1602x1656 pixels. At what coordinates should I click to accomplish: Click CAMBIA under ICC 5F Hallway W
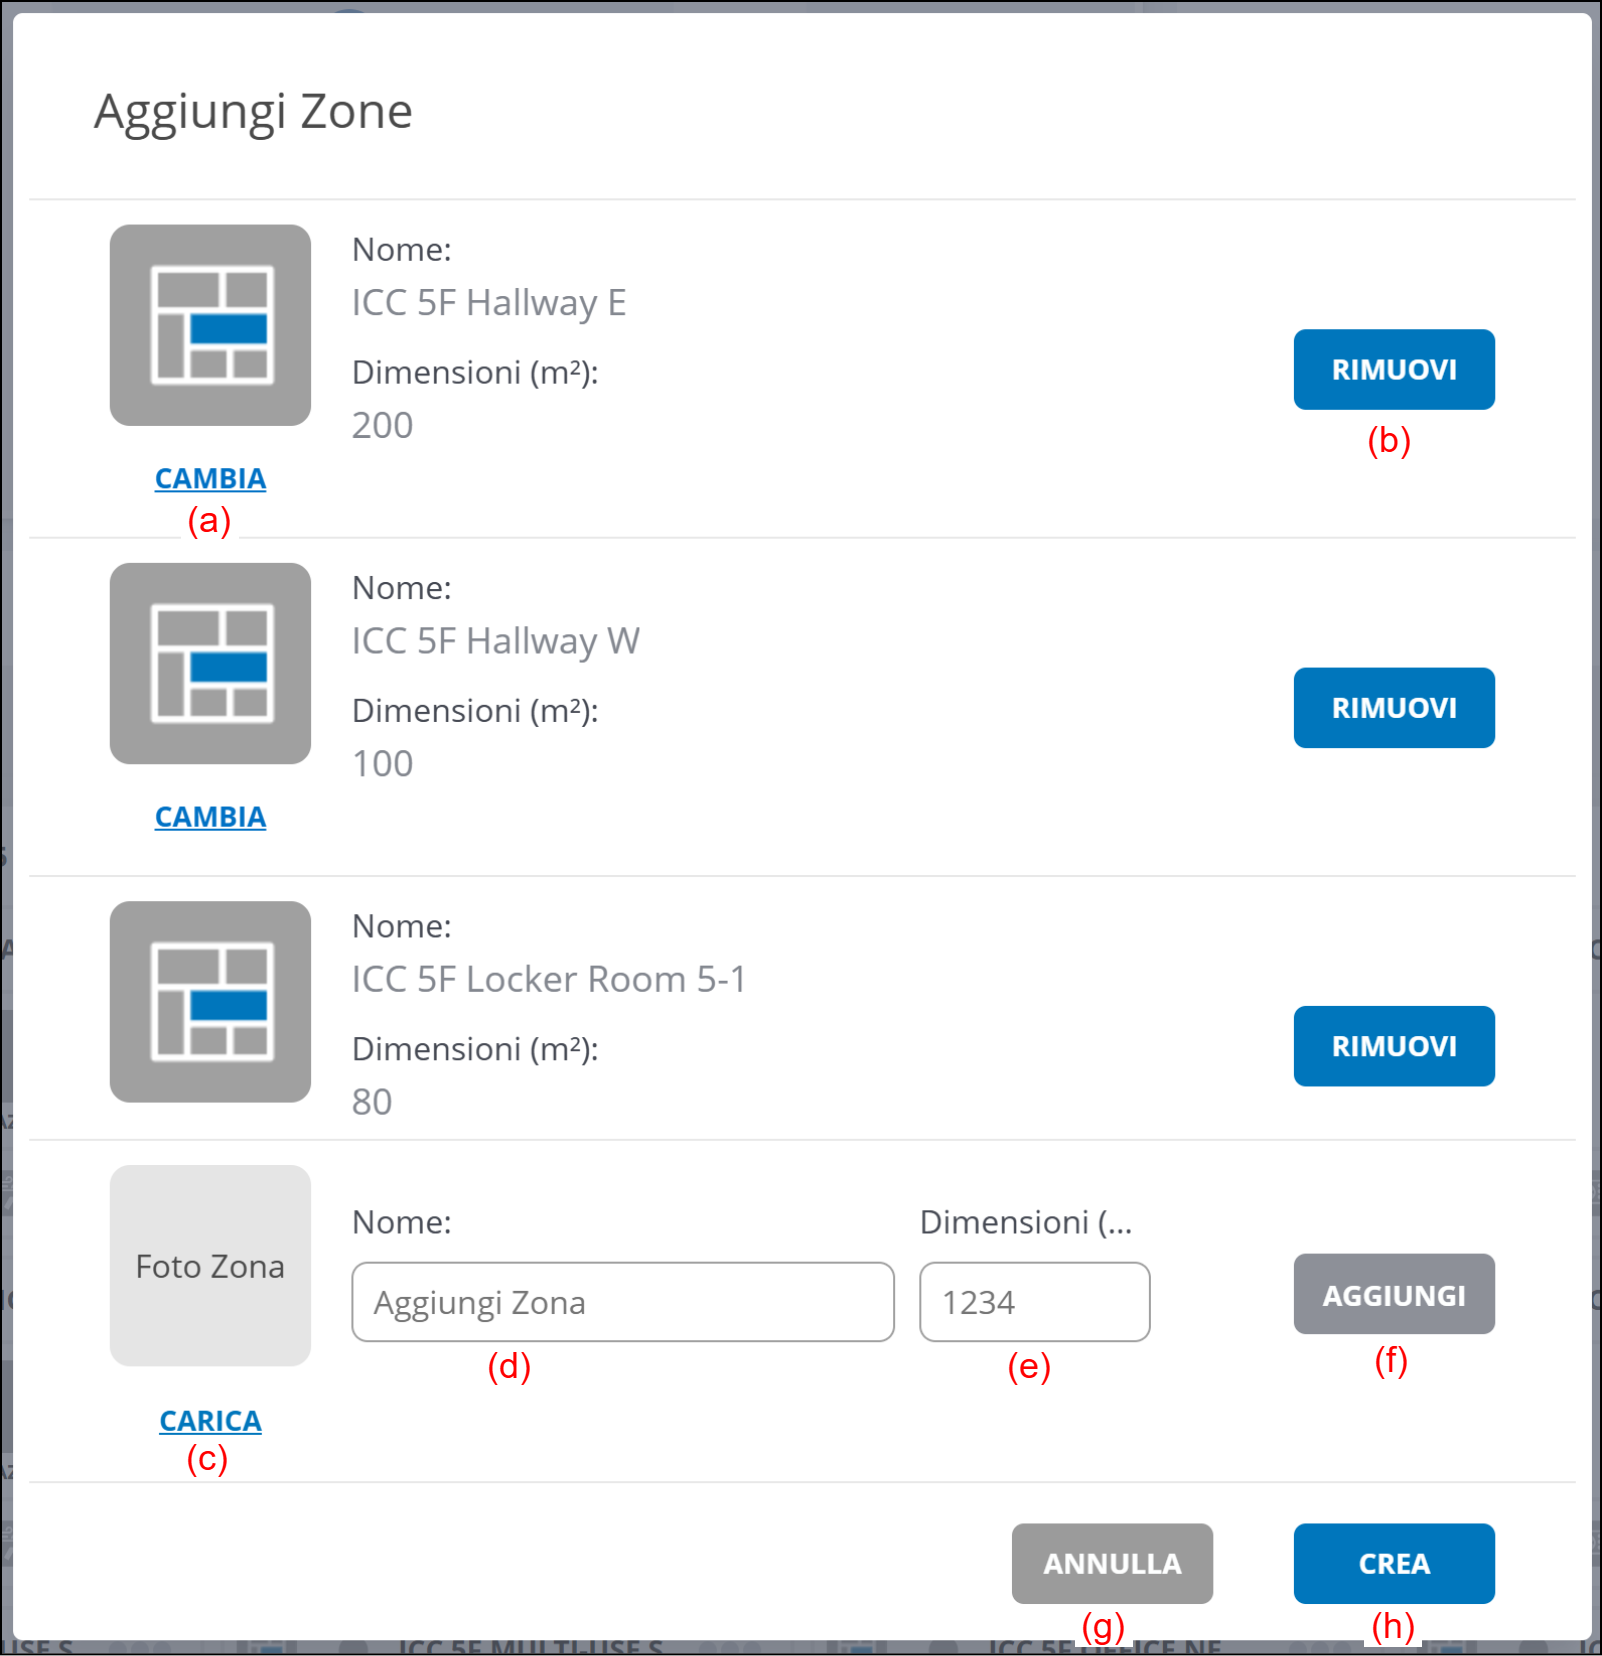[210, 817]
